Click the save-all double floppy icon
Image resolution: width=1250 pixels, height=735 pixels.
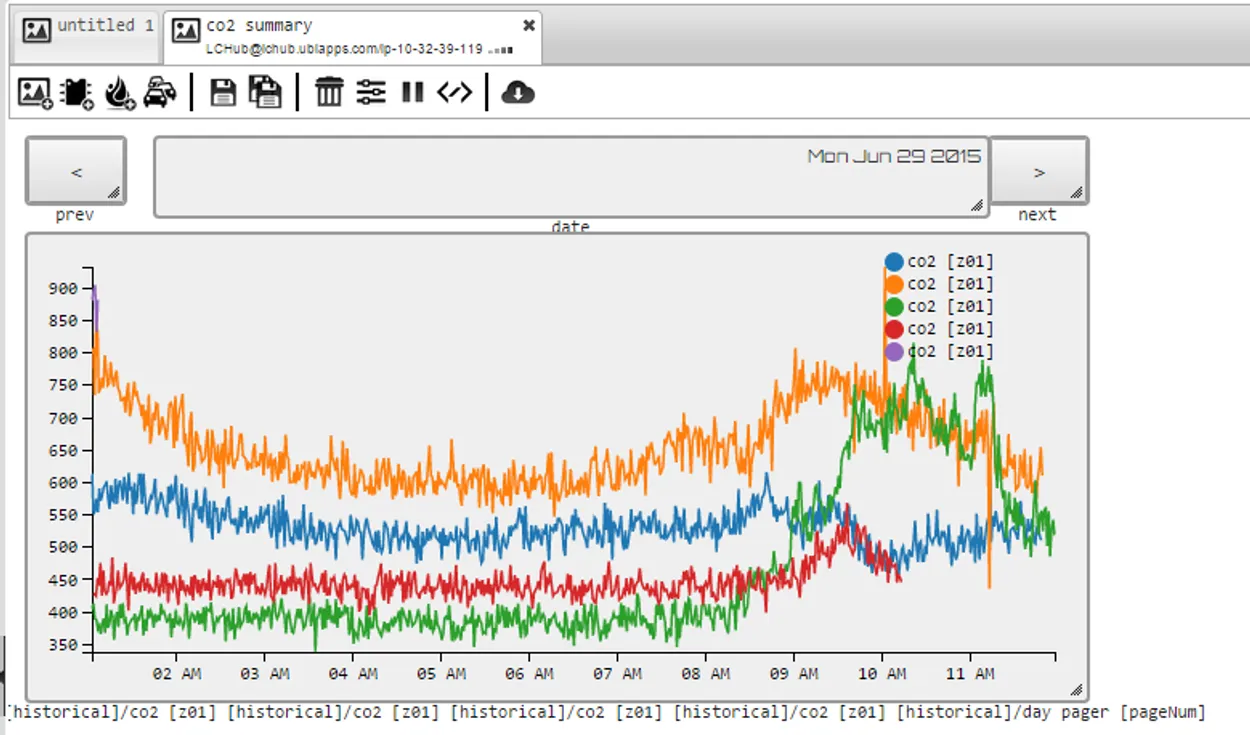pos(265,92)
